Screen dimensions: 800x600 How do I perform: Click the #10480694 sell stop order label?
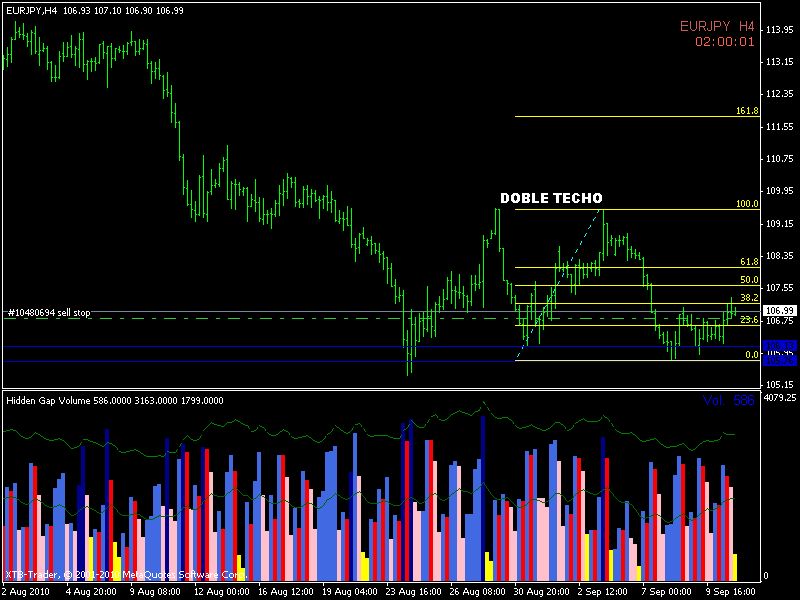48,313
